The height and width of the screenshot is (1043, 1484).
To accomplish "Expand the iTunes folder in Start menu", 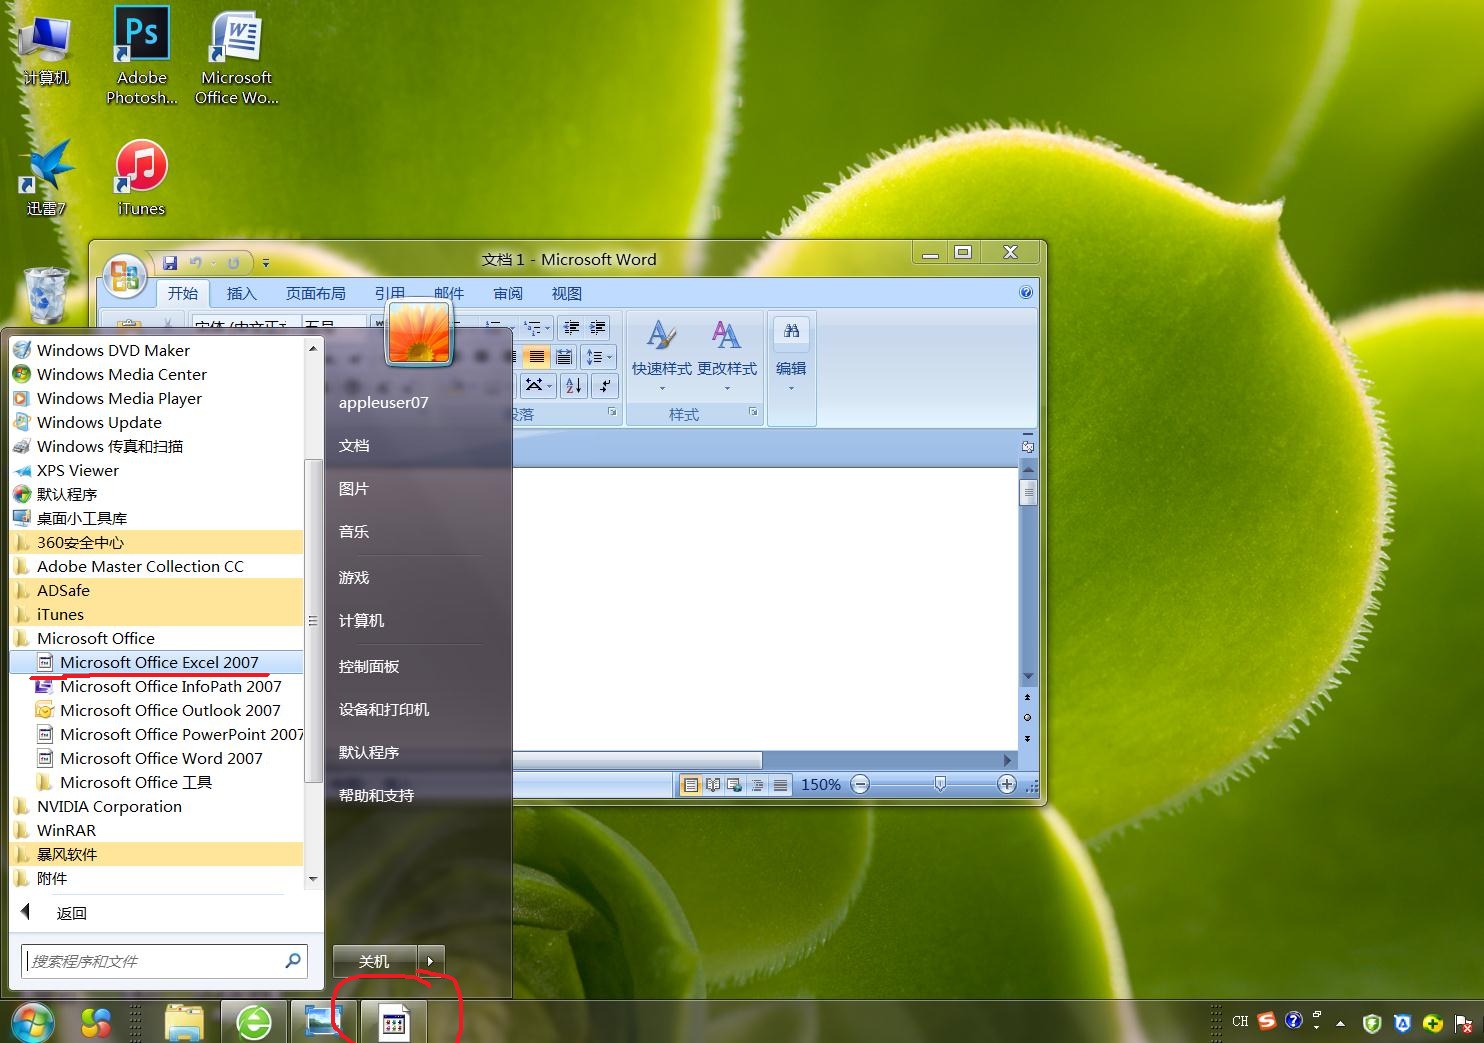I will coord(157,614).
